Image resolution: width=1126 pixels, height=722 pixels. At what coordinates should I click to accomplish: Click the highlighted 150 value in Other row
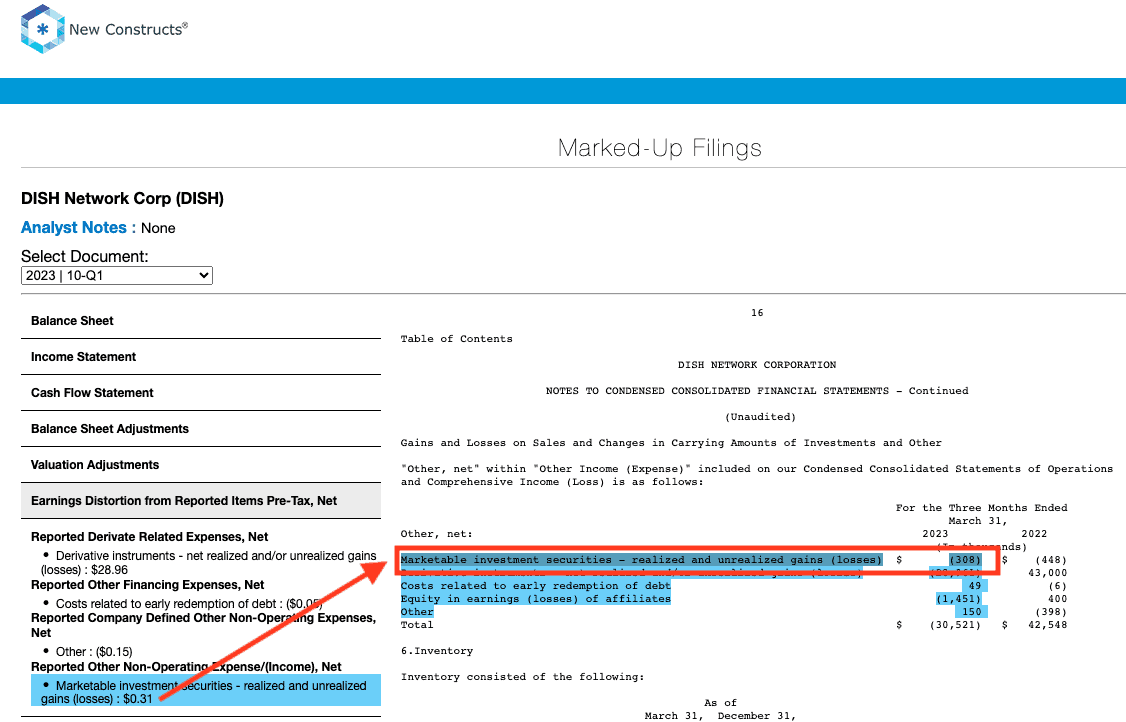click(972, 612)
